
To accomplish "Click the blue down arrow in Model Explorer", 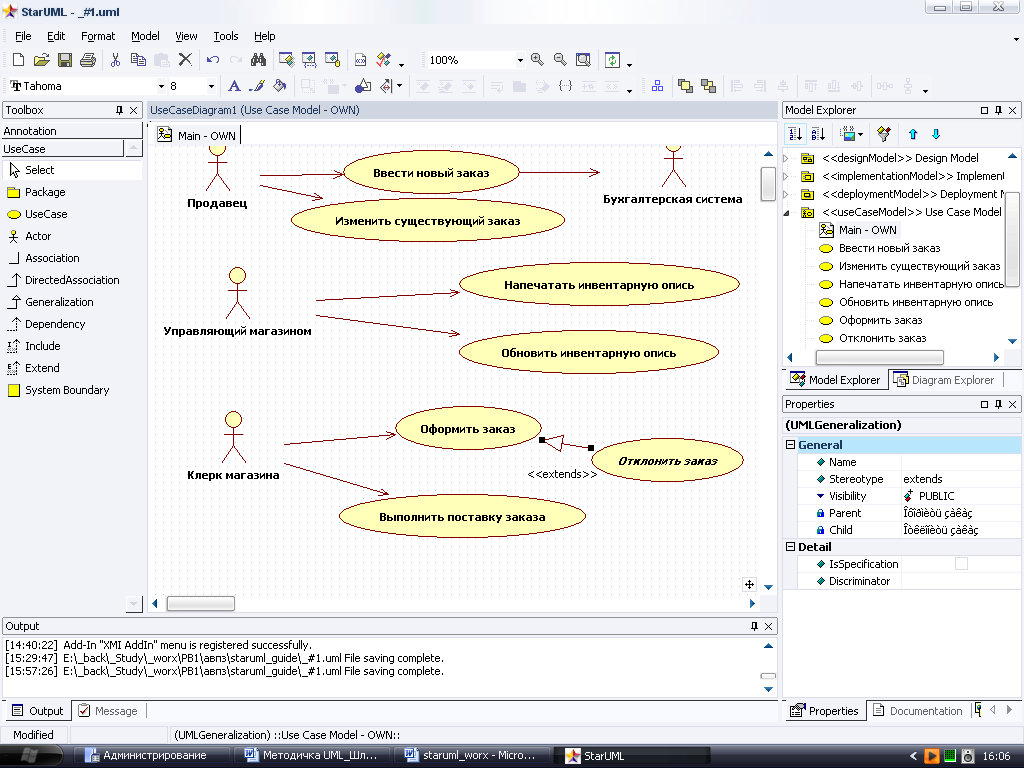I will coord(936,135).
